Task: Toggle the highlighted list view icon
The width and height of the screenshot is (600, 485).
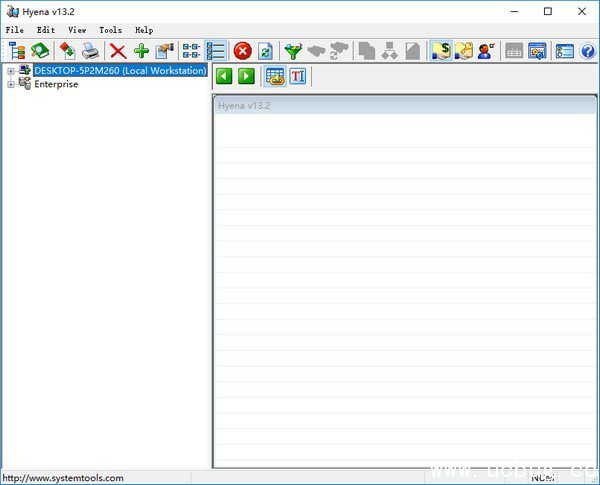Action: point(216,51)
